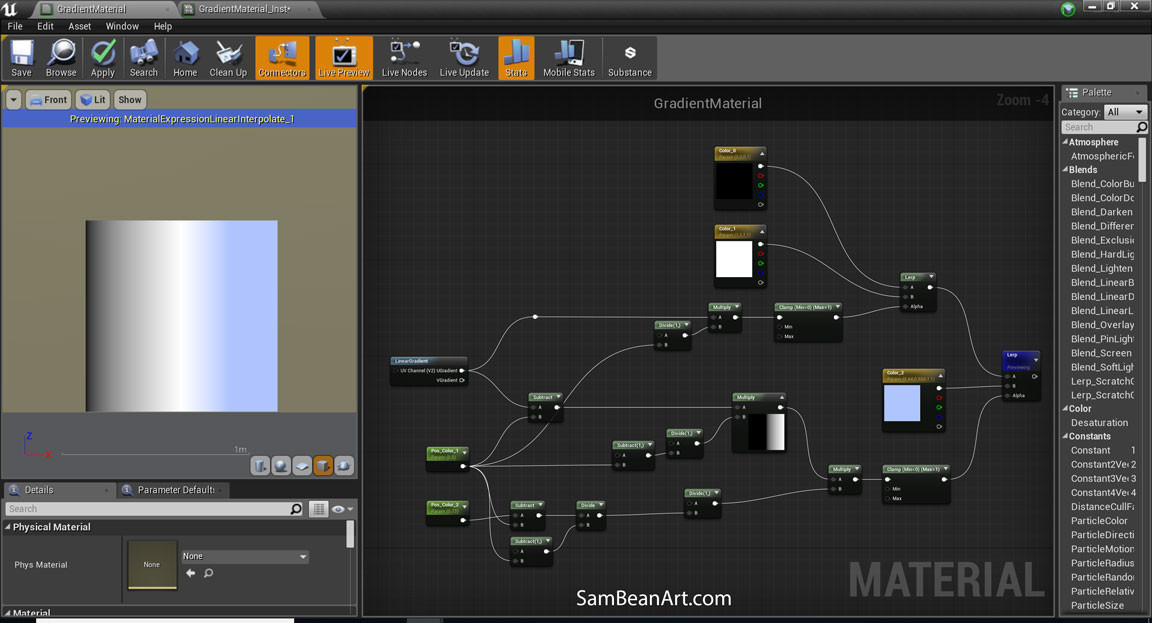
Task: Click the reroute node on the top wire
Action: 535,317
